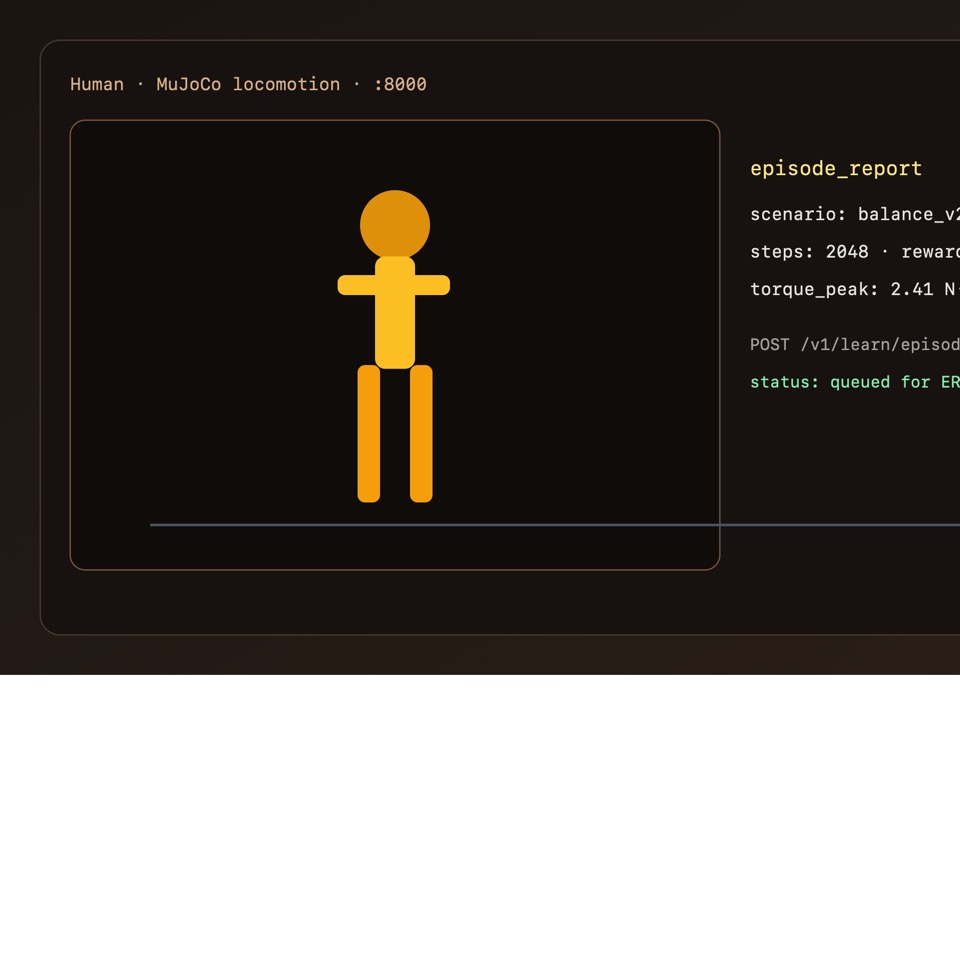Click the 'MuJoCo locomotion' text
This screenshot has height=960, width=960.
(248, 84)
